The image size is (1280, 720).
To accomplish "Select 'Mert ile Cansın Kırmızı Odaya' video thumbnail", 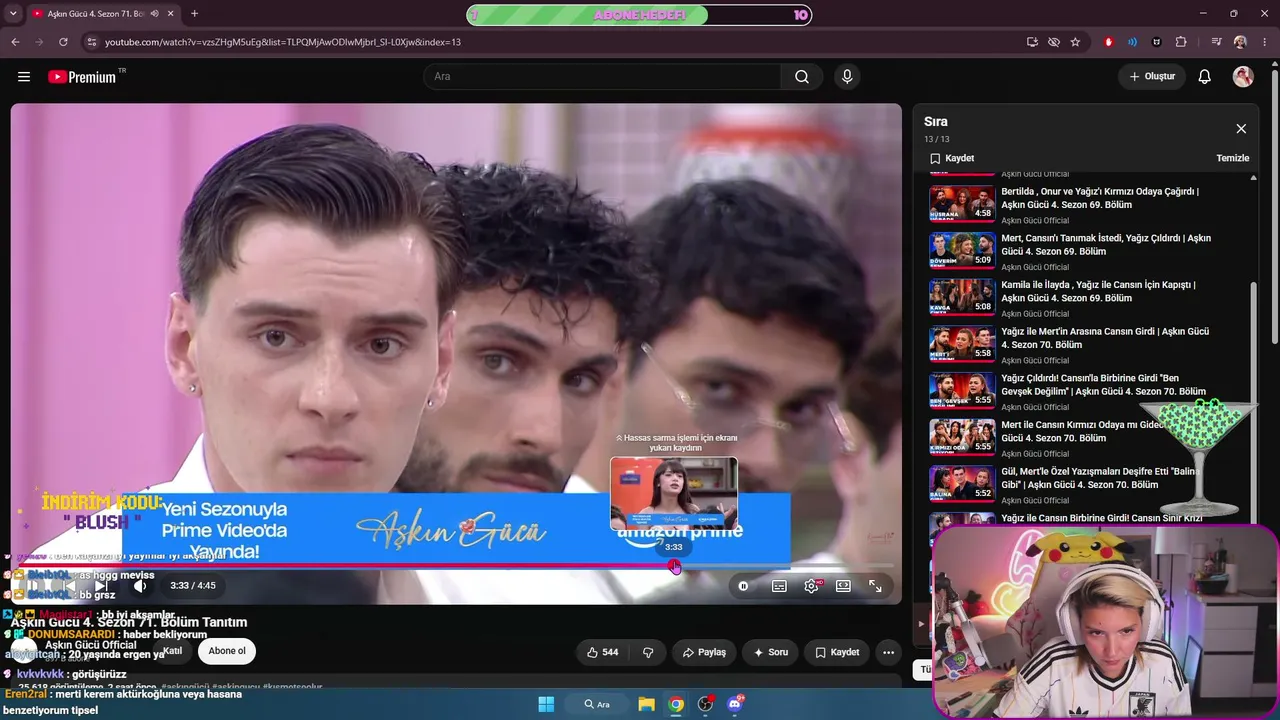I will pyautogui.click(x=962, y=437).
